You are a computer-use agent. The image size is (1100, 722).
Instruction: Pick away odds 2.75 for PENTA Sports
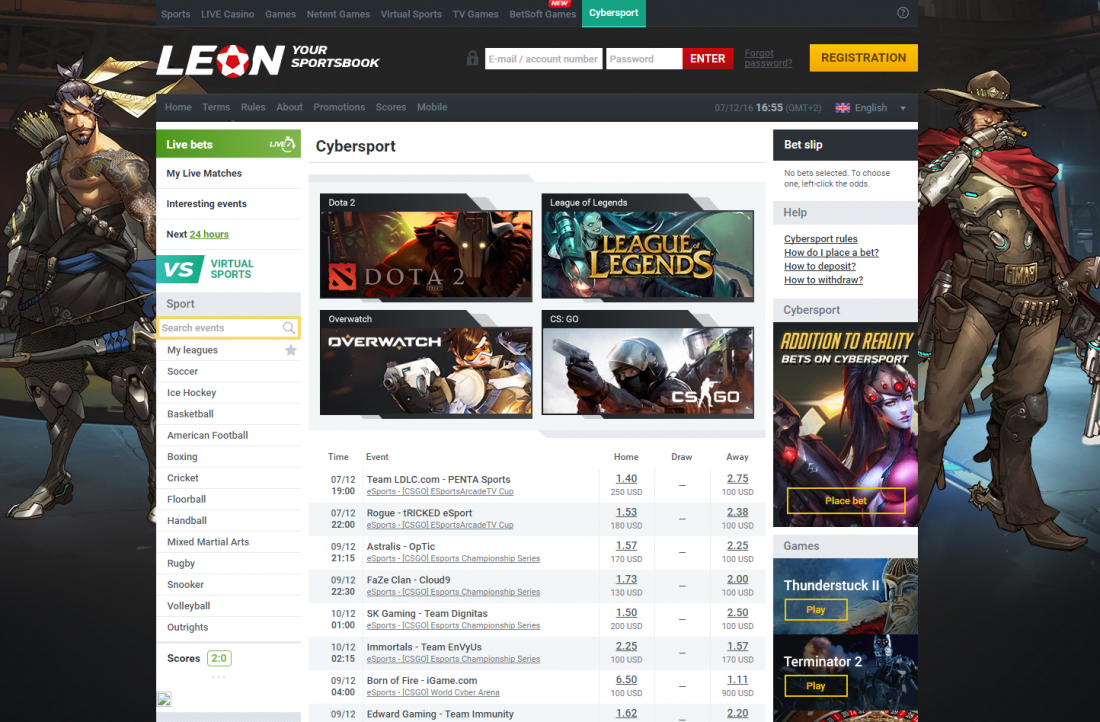click(737, 479)
